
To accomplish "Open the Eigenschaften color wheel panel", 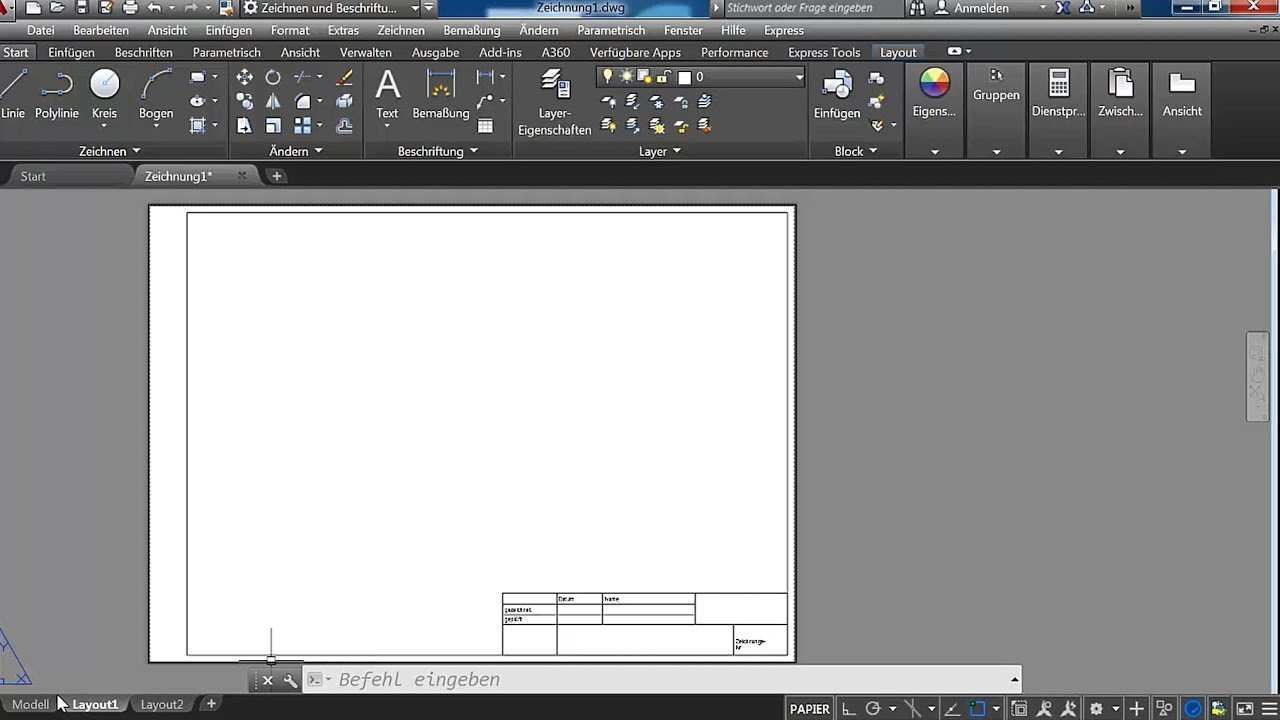I will [934, 93].
